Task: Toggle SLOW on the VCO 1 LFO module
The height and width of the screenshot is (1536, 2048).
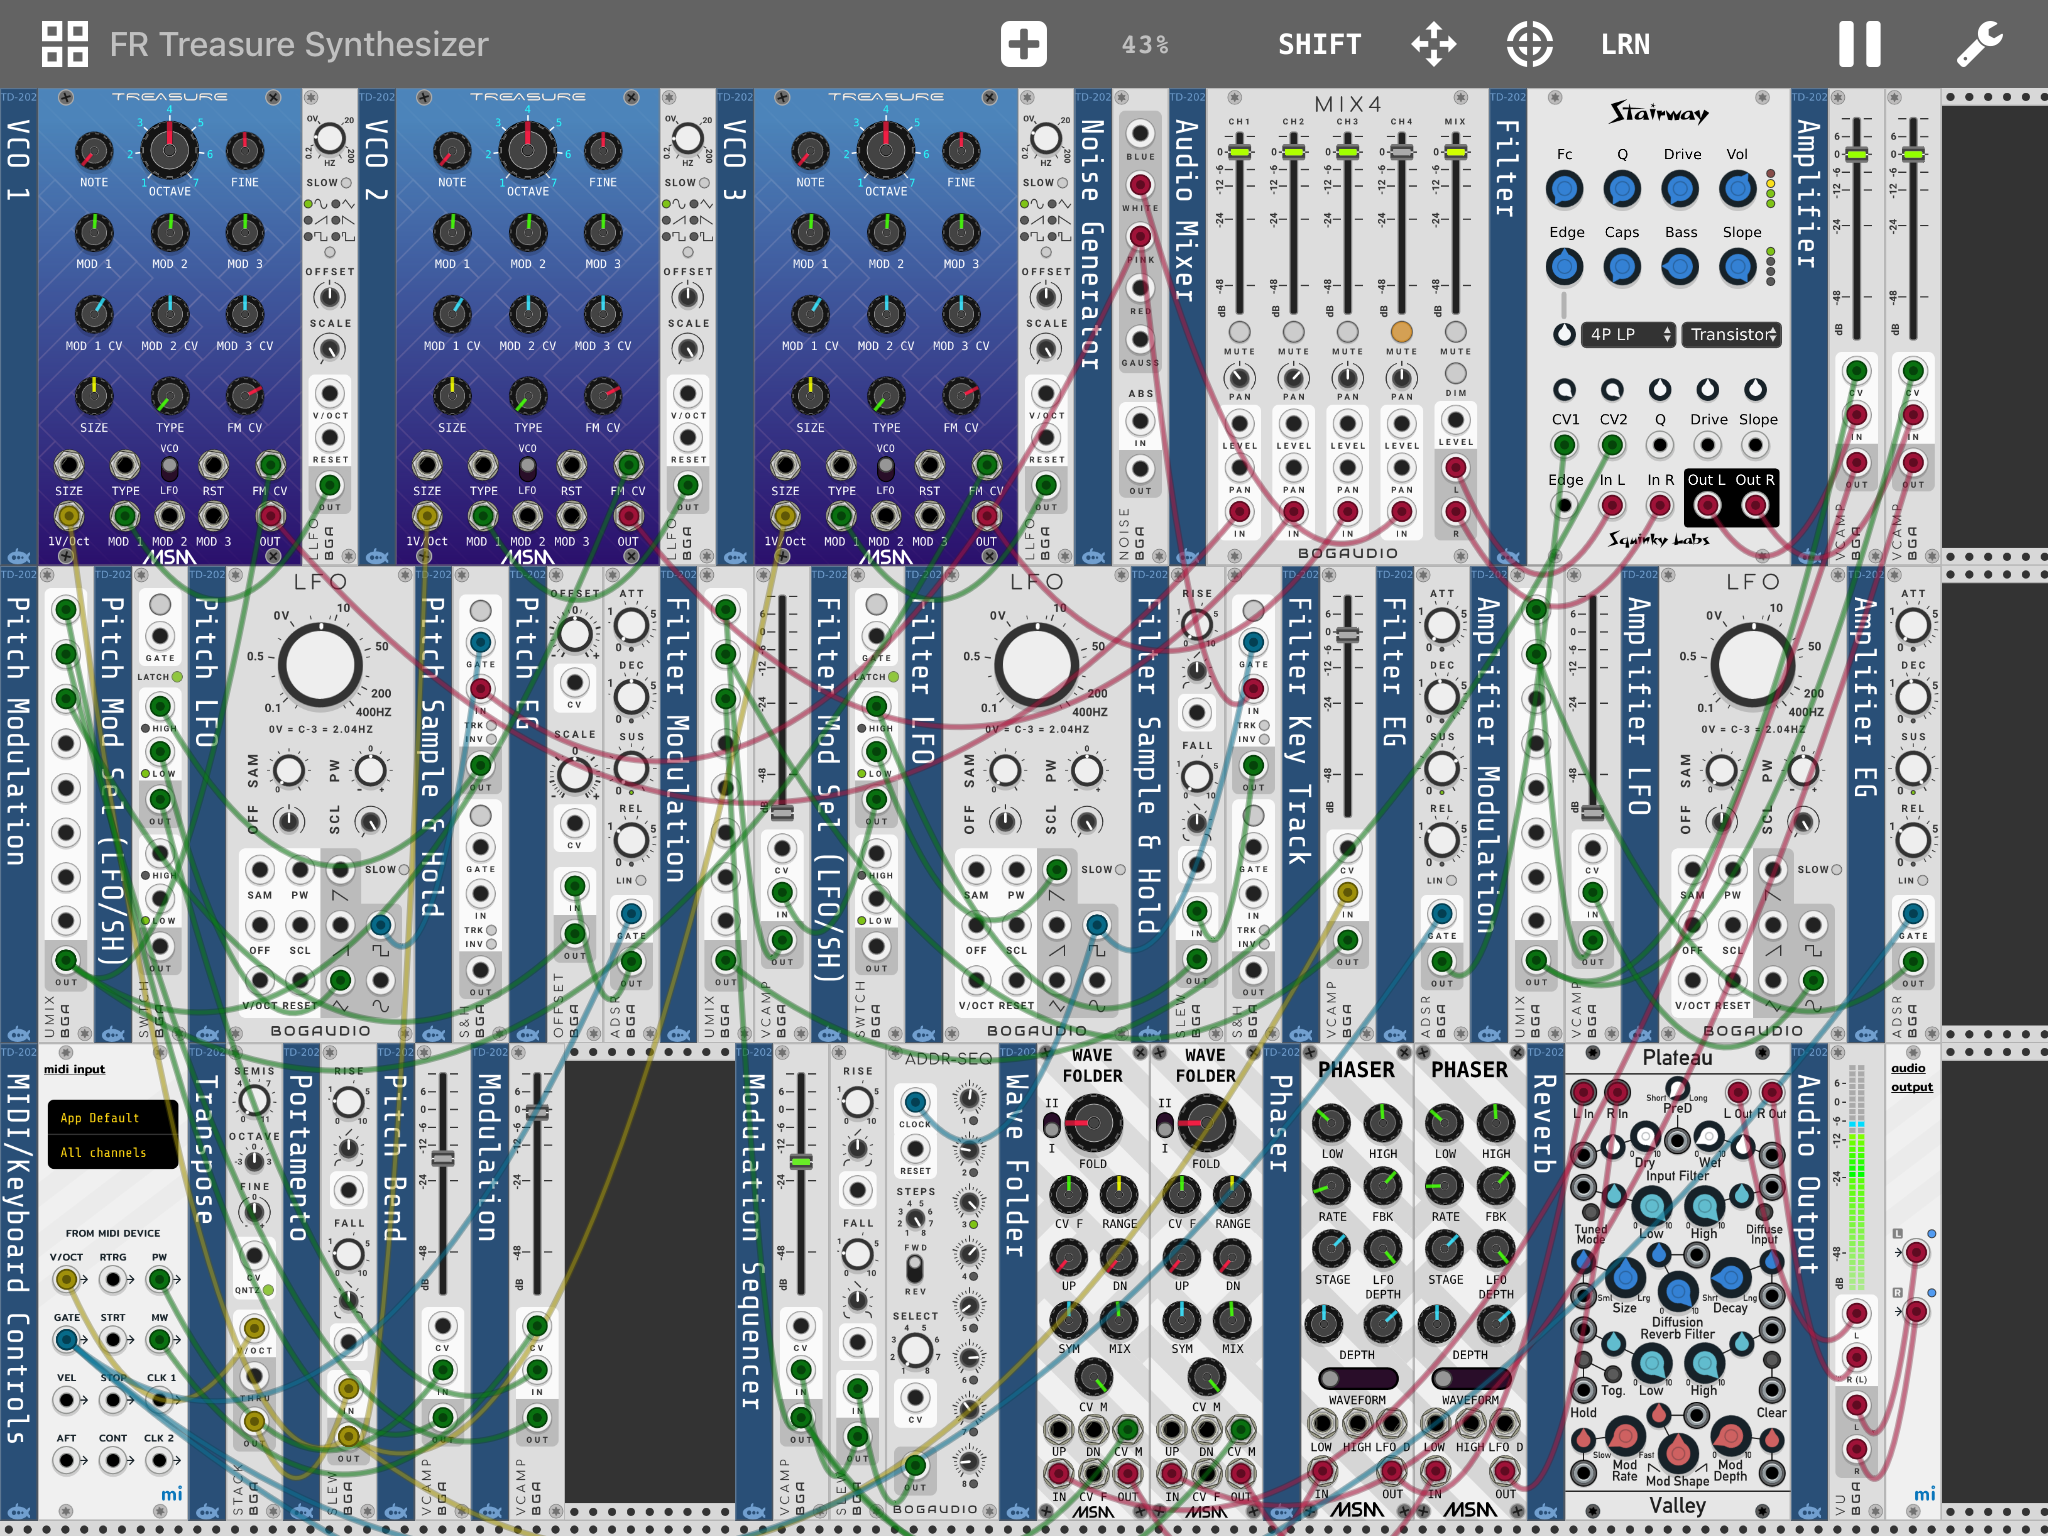Action: 346,183
